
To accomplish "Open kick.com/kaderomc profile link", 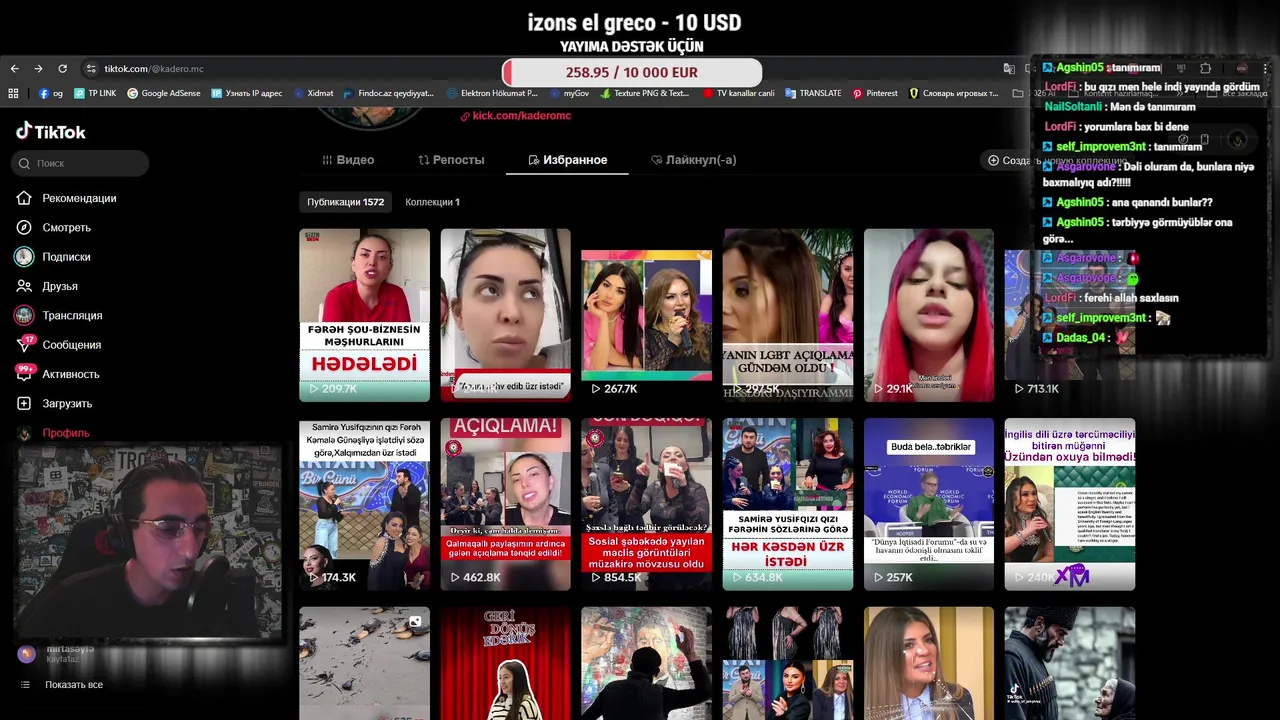I will tap(515, 116).
